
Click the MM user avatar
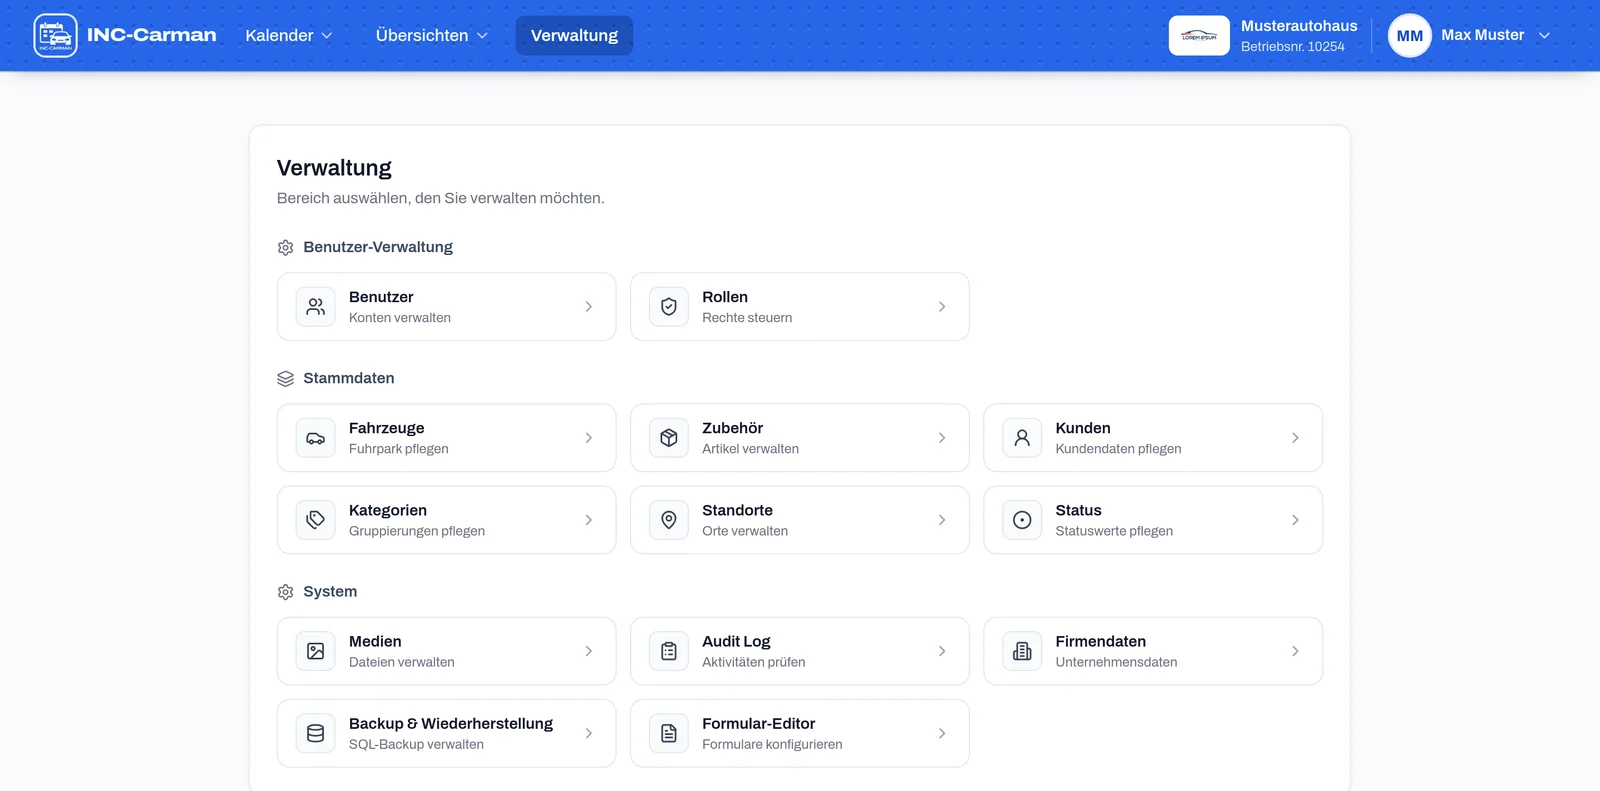1410,36
